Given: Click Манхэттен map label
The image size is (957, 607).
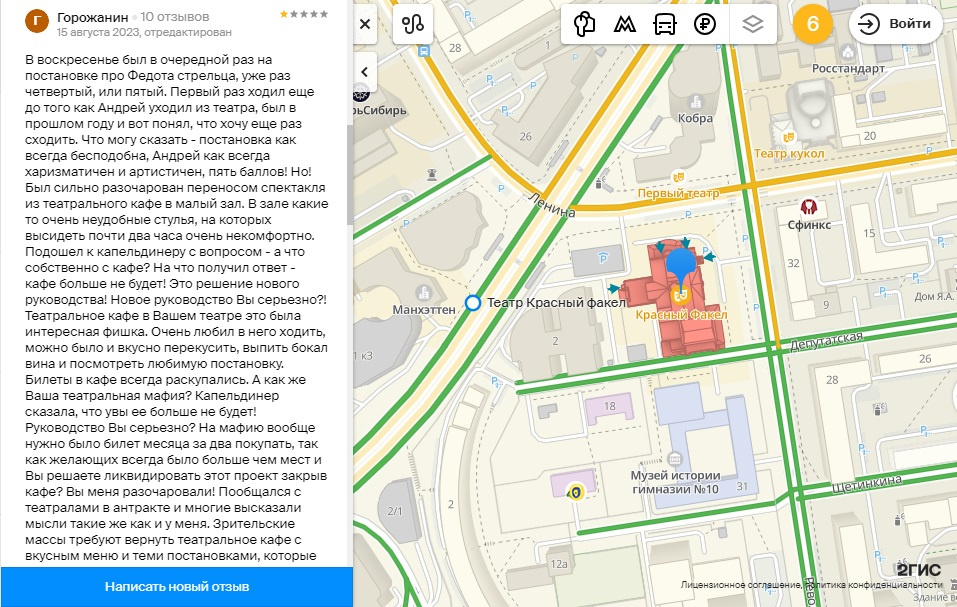Looking at the screenshot, I should pyautogui.click(x=424, y=310).
